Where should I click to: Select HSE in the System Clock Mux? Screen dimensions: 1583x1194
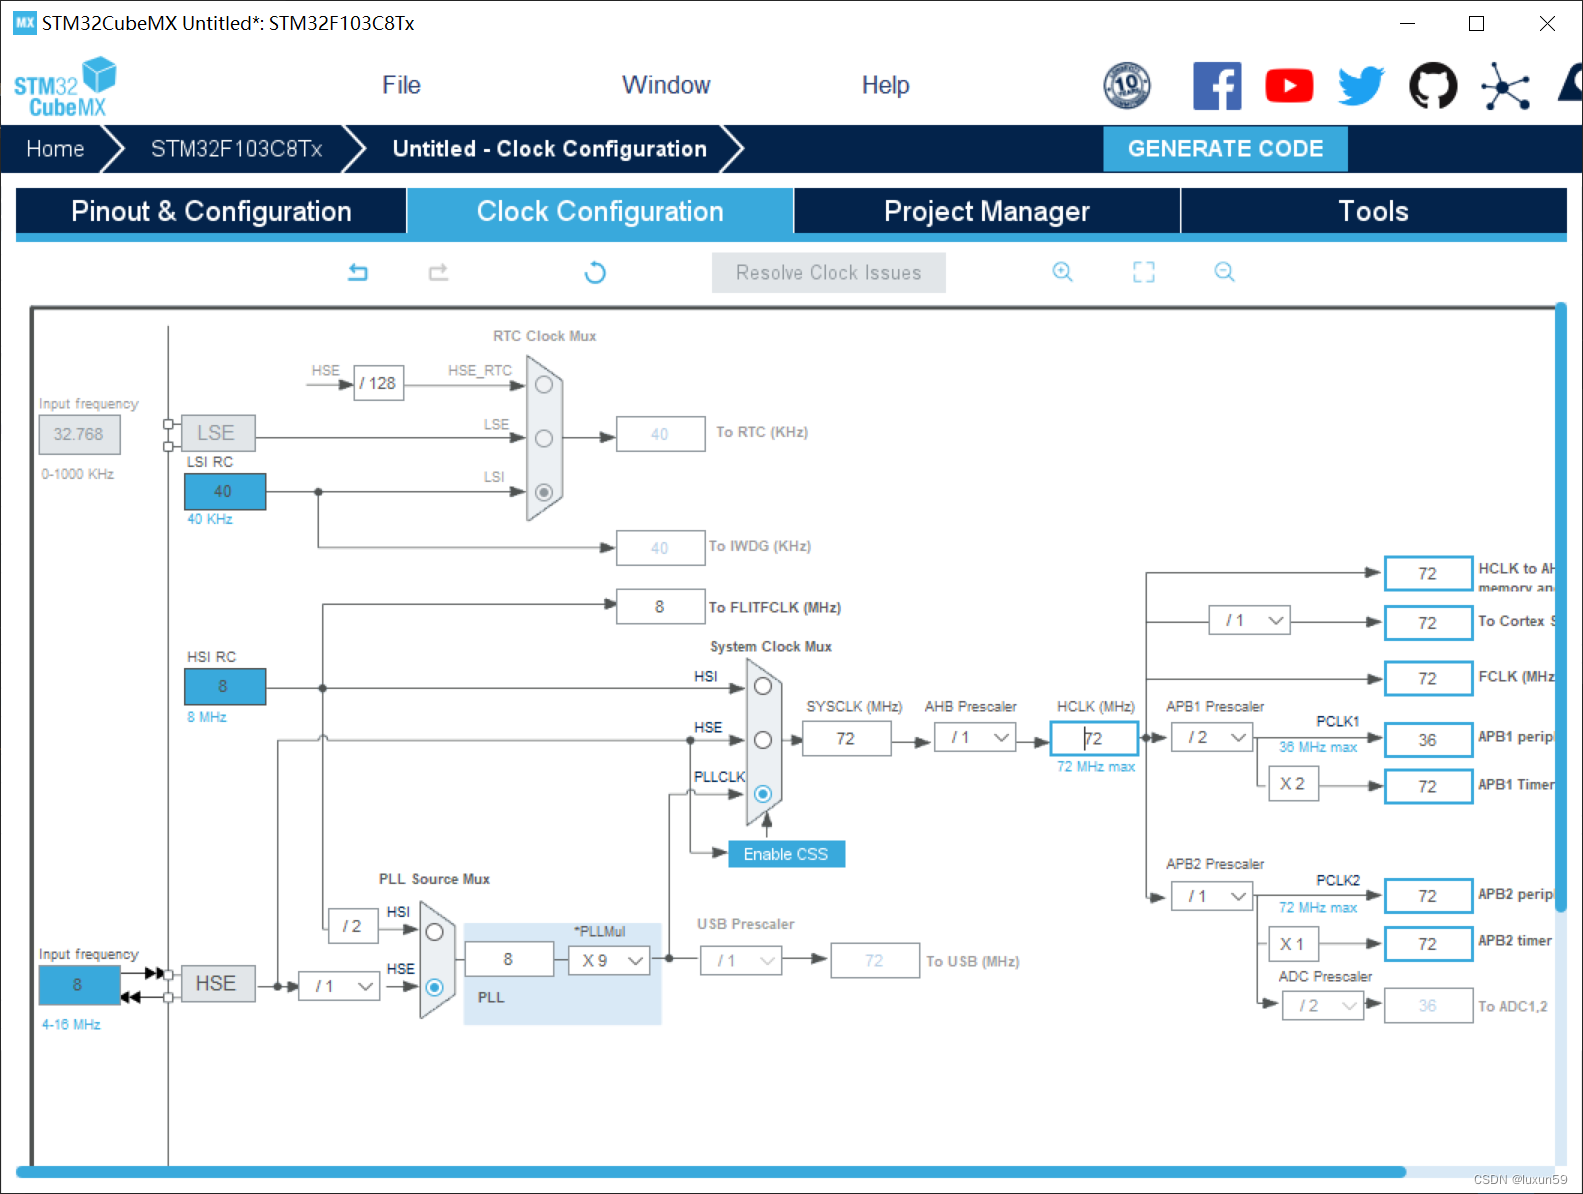coord(763,740)
